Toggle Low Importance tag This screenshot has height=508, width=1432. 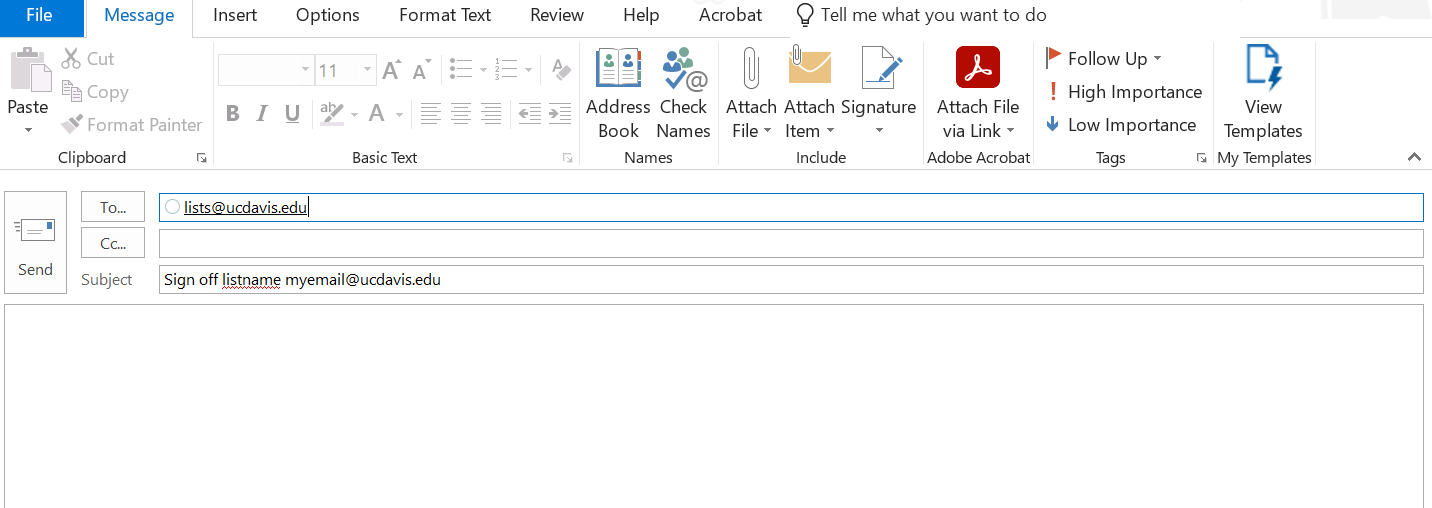1120,125
